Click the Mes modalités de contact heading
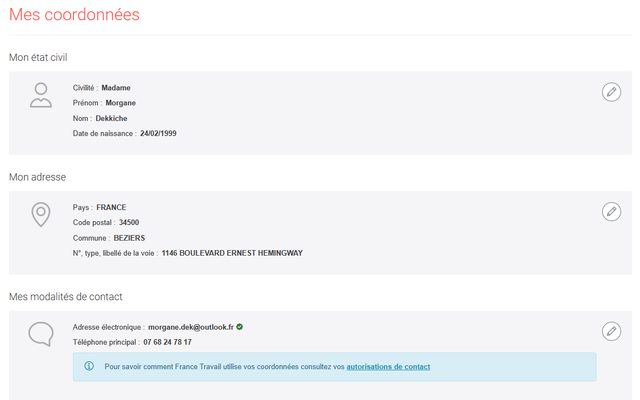The image size is (640, 400). (x=65, y=297)
